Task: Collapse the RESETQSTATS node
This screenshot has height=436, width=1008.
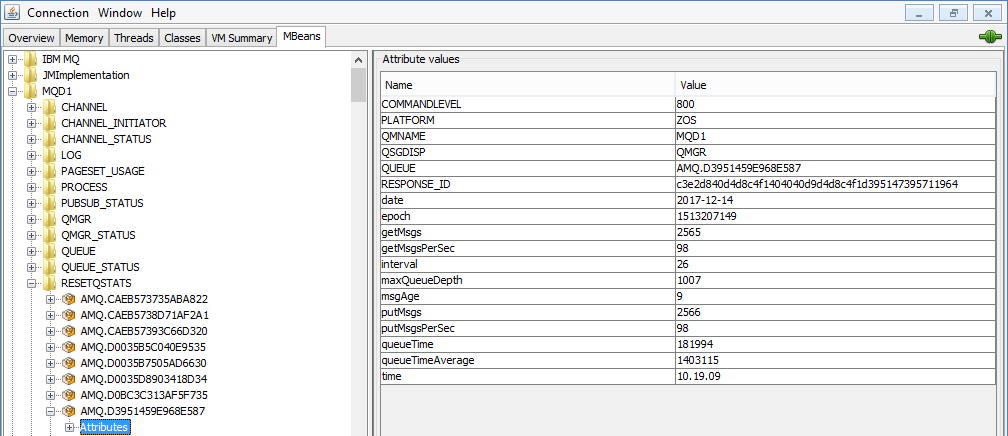Action: click(32, 283)
